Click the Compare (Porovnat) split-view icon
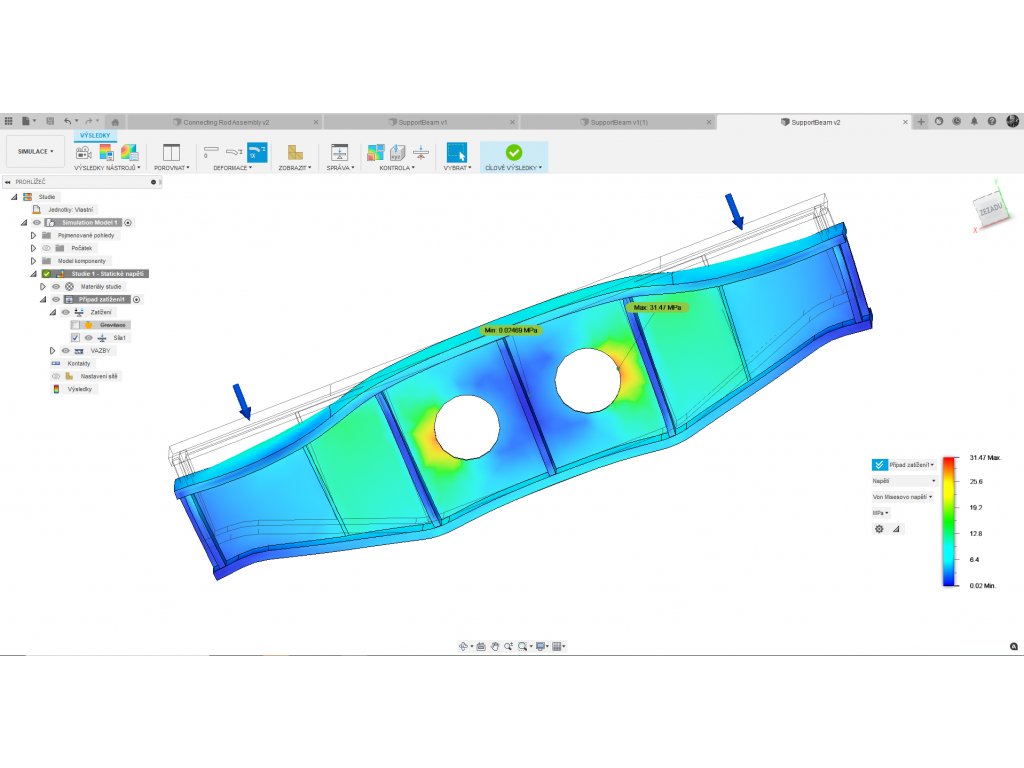The height and width of the screenshot is (768, 1024). point(171,152)
